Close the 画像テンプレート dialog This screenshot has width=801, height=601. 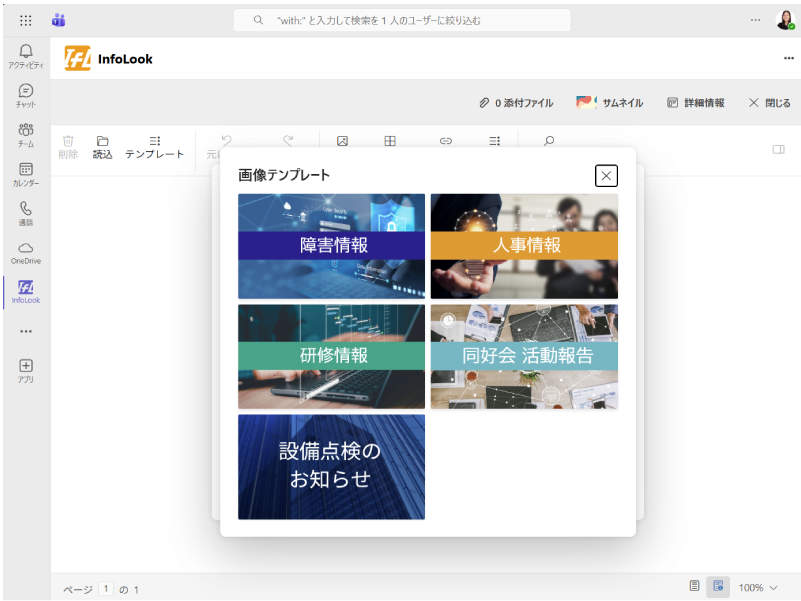click(x=605, y=176)
